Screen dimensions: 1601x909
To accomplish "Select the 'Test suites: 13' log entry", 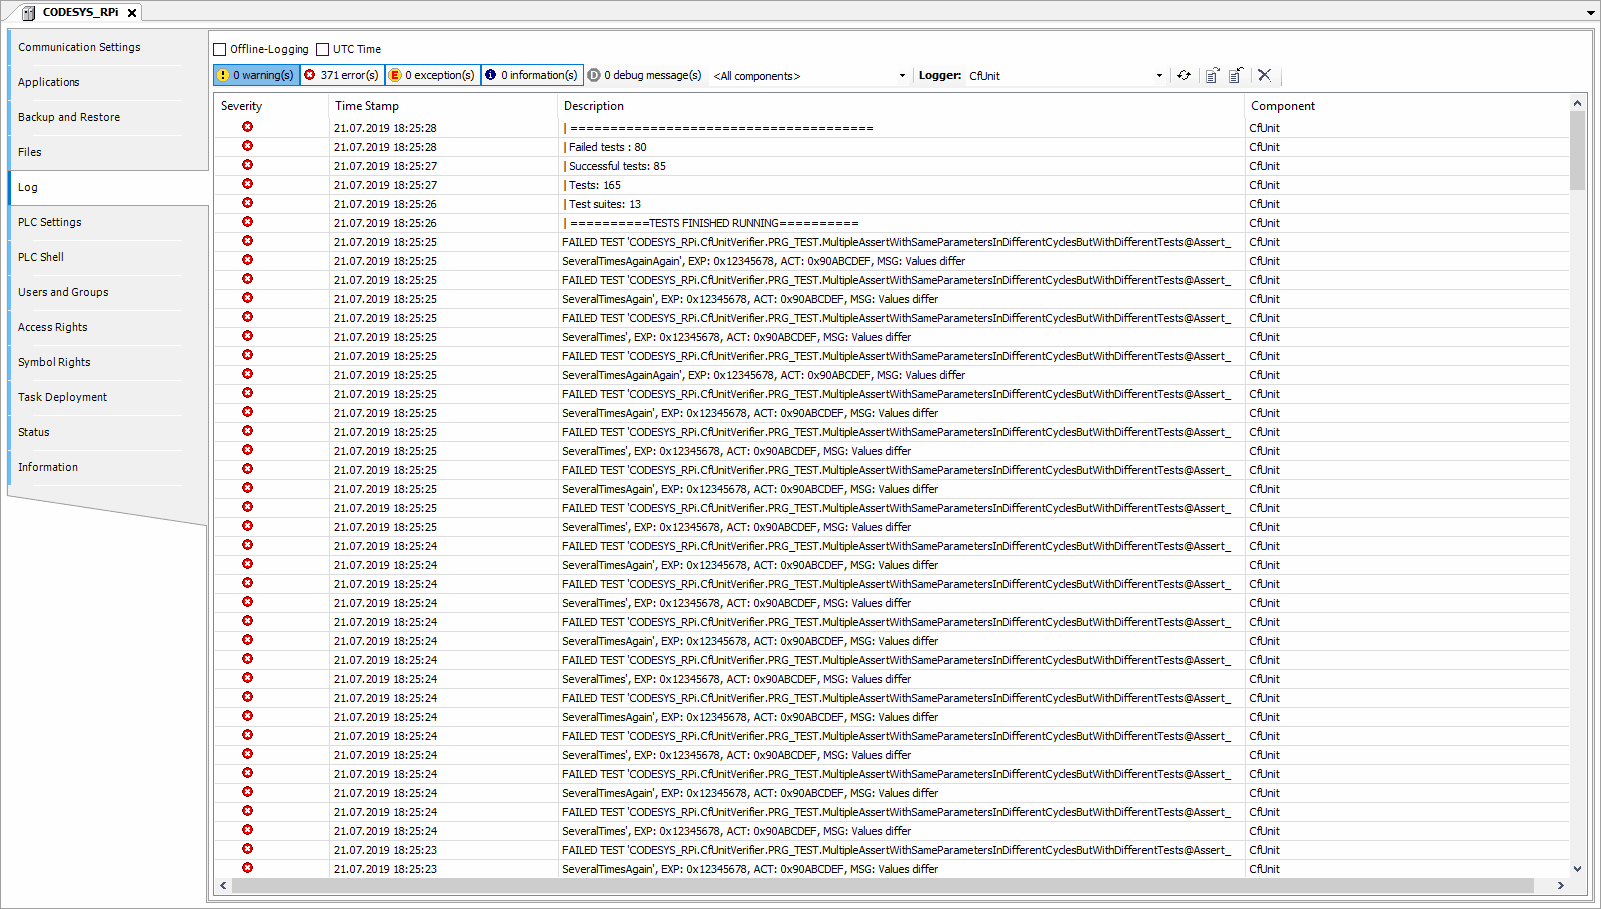I will click(892, 204).
